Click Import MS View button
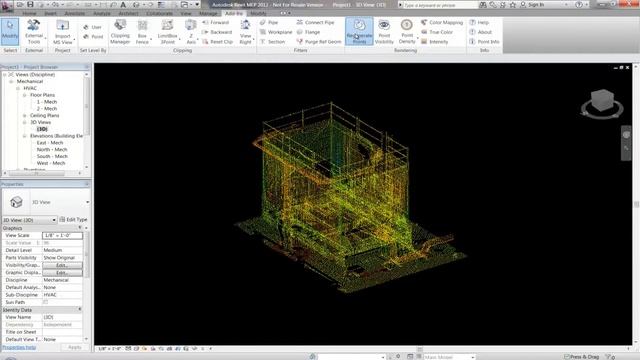The height and width of the screenshot is (360, 640). click(x=62, y=31)
